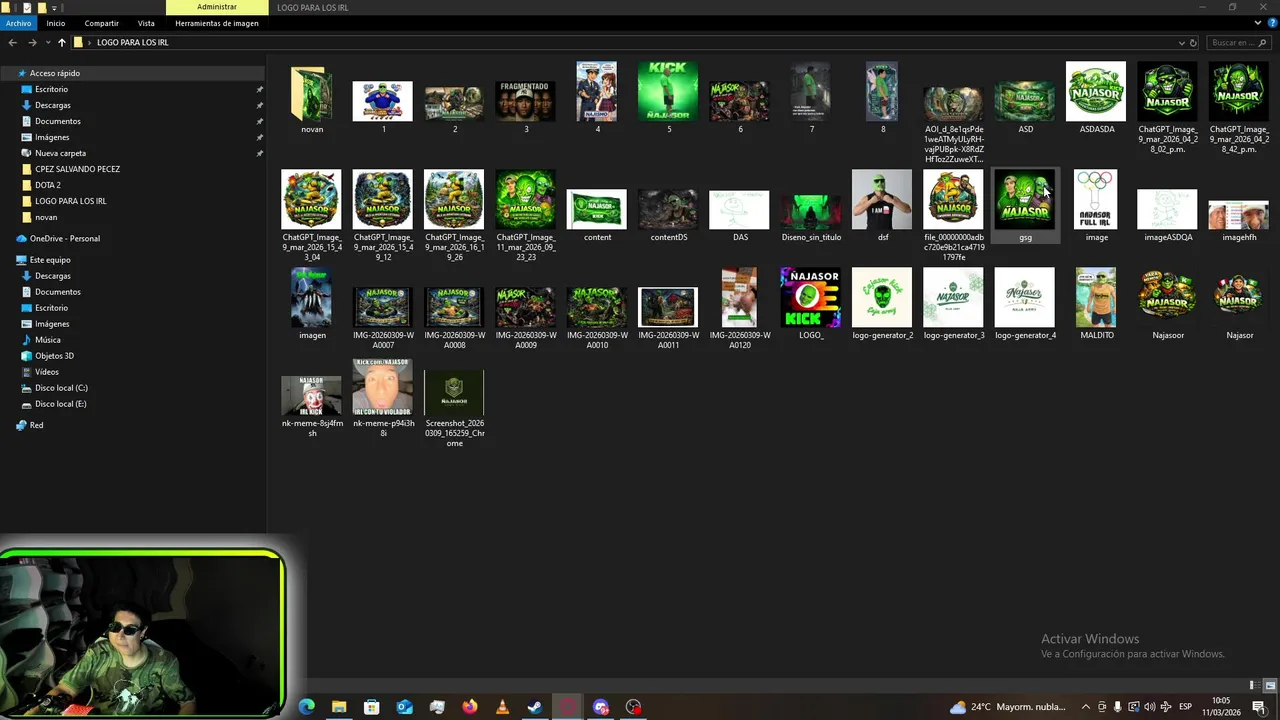Select Escritorio under Acceso rápido
The height and width of the screenshot is (720, 1280).
[x=52, y=89]
